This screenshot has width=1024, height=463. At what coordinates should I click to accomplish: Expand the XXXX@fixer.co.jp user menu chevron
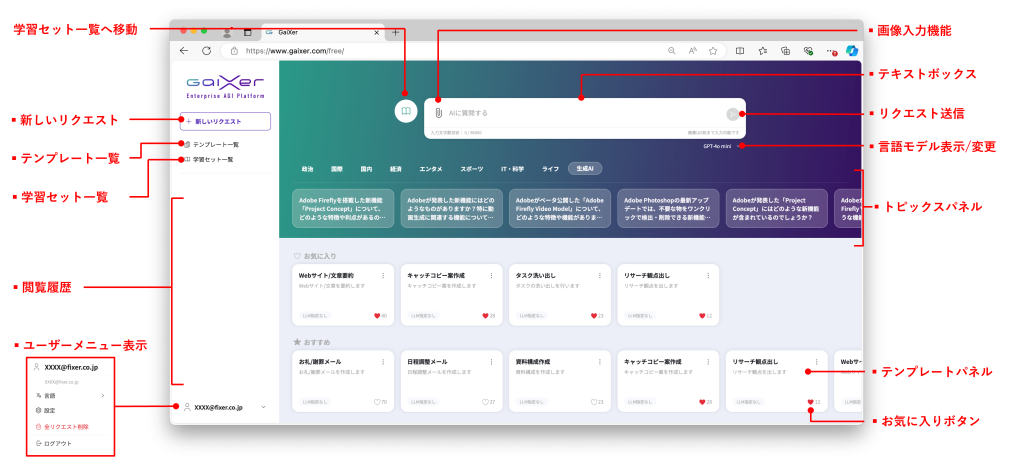(263, 407)
